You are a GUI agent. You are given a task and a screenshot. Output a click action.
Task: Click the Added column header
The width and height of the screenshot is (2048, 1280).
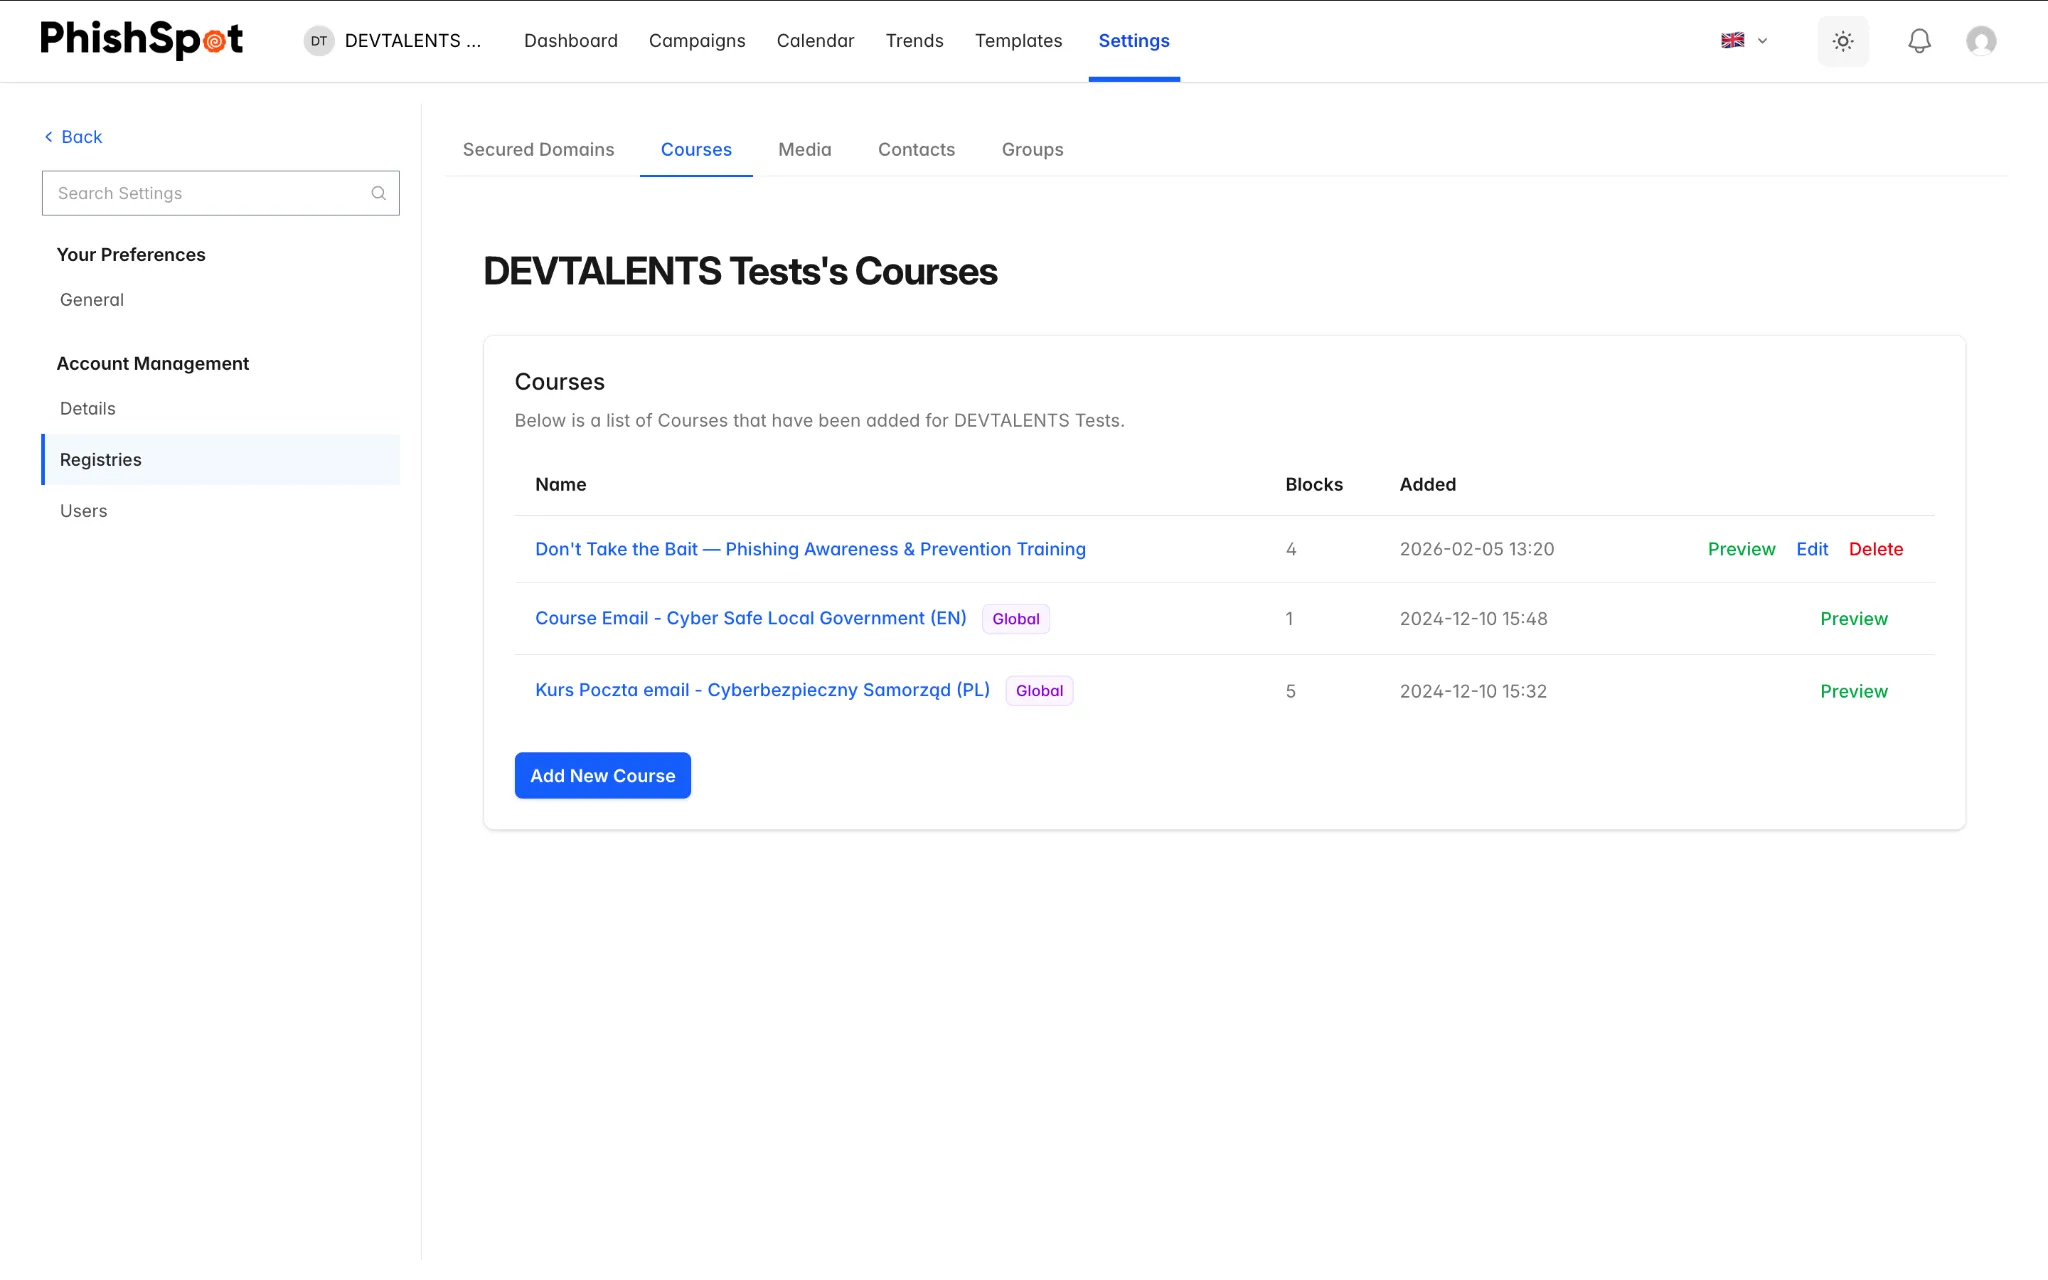(1428, 485)
